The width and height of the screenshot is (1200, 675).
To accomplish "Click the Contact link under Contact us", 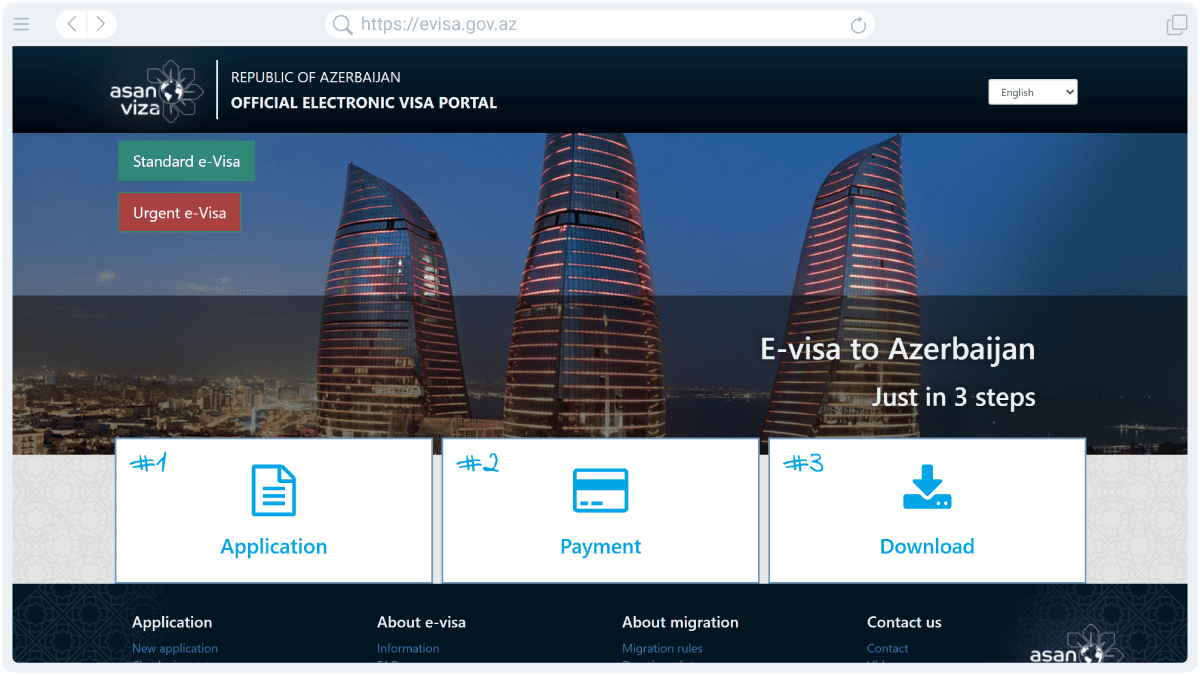I will pyautogui.click(x=887, y=648).
